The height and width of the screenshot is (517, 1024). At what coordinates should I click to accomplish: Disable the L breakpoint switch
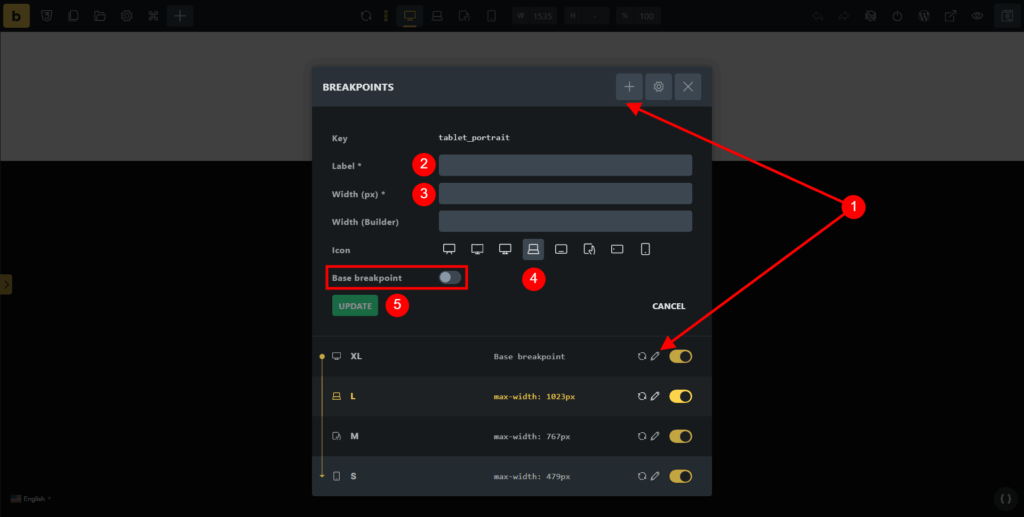[x=680, y=396]
